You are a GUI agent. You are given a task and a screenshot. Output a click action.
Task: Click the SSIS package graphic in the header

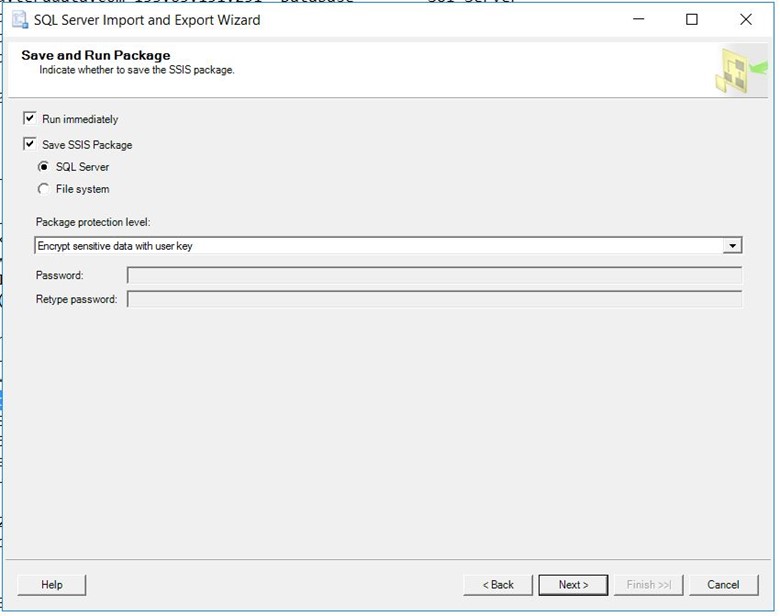tap(741, 70)
